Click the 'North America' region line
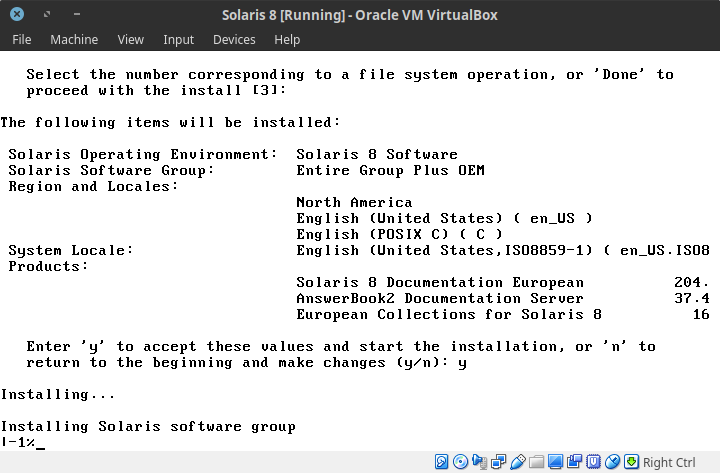Viewport: 720px width, 473px height. coord(354,203)
